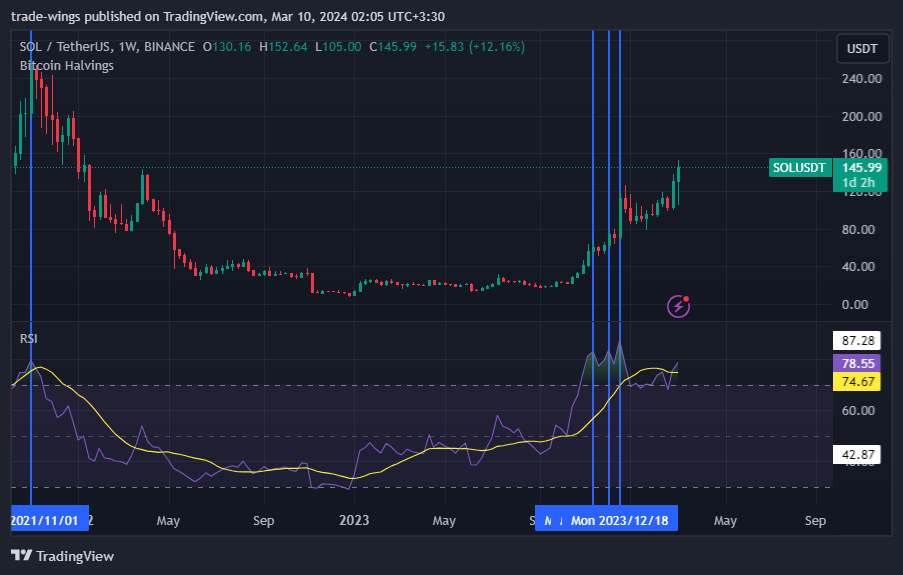
Task: Click the 42.87 RSI scale label
Action: (857, 455)
